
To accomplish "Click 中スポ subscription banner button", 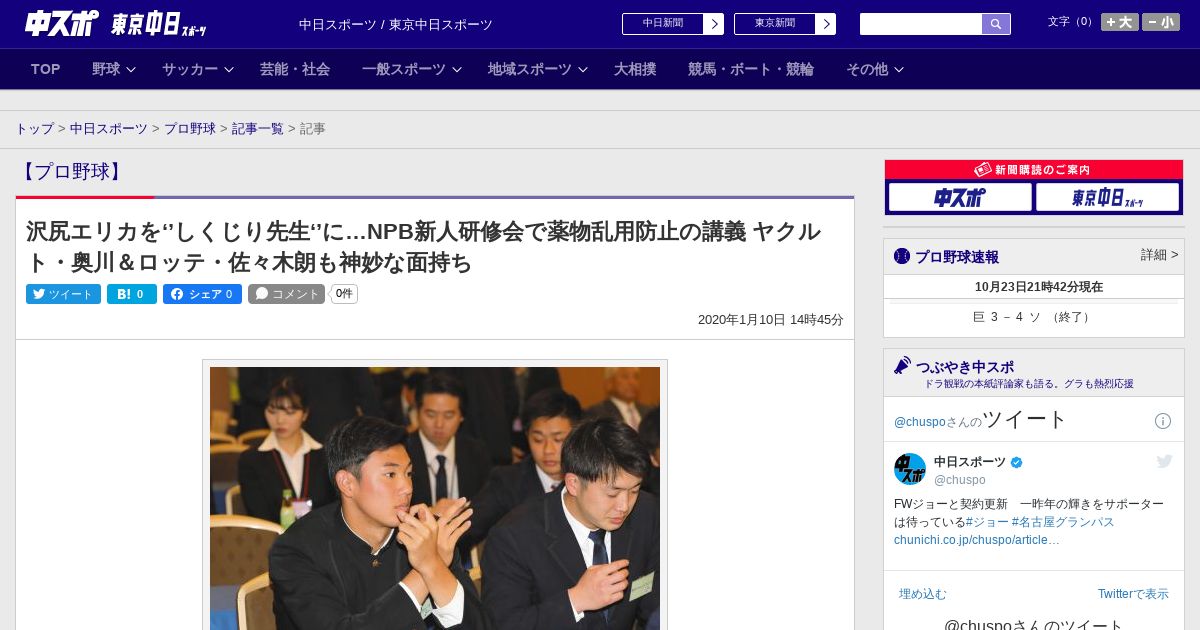I will [x=960, y=198].
